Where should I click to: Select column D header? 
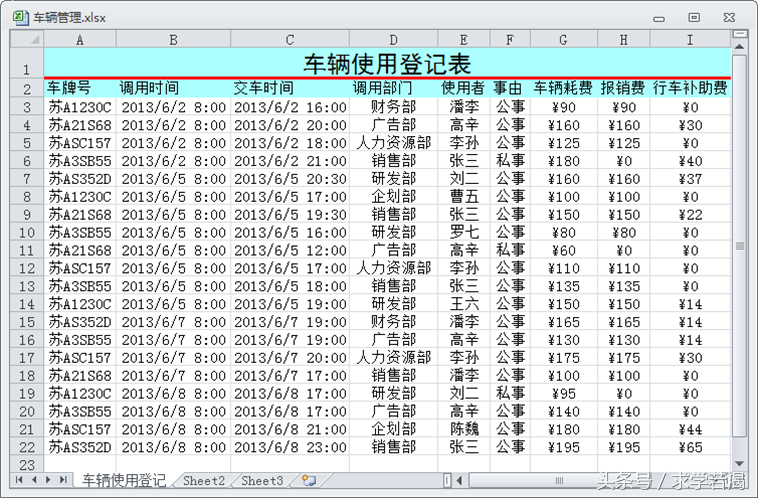pos(394,39)
